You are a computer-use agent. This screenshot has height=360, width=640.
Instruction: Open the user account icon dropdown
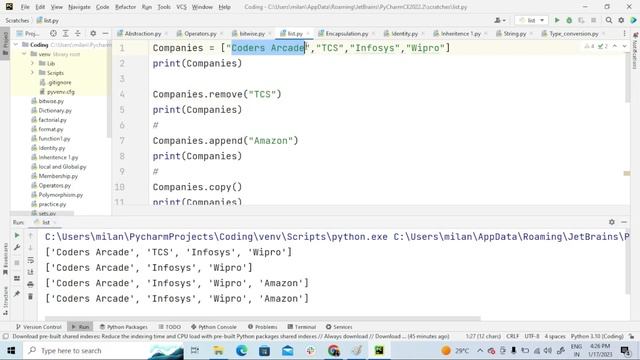[x=500, y=20]
